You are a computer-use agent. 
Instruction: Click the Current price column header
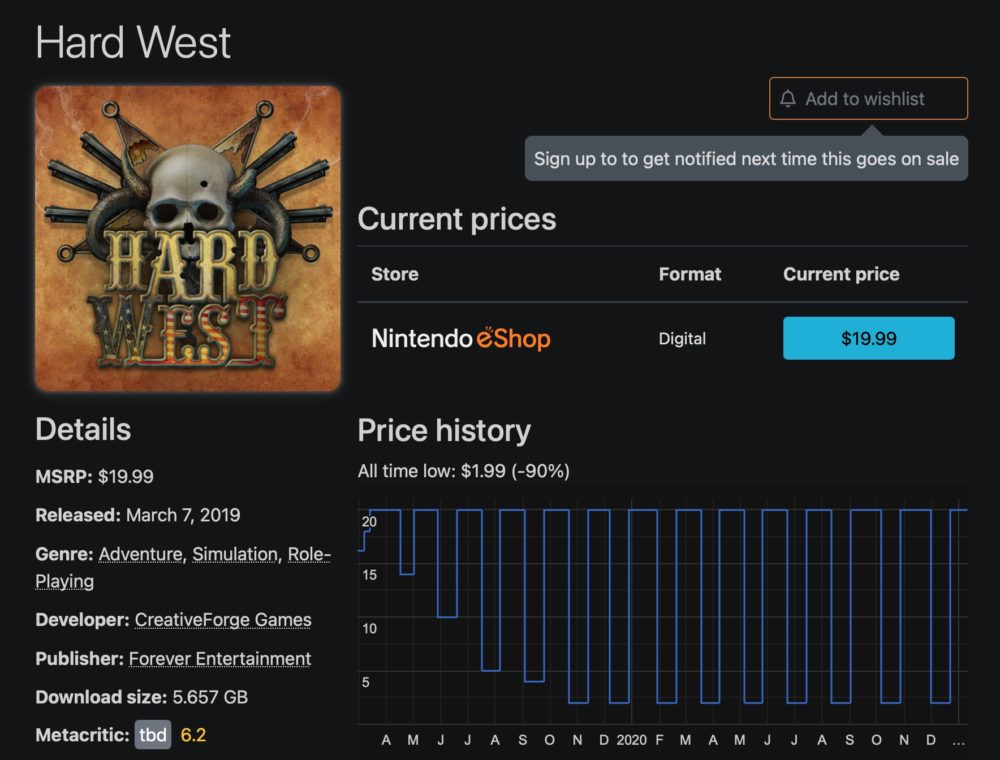point(841,274)
